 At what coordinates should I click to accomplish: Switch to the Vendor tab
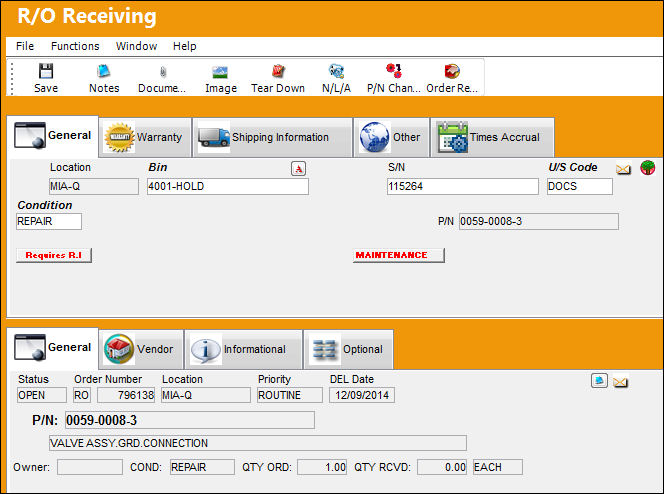tap(141, 349)
